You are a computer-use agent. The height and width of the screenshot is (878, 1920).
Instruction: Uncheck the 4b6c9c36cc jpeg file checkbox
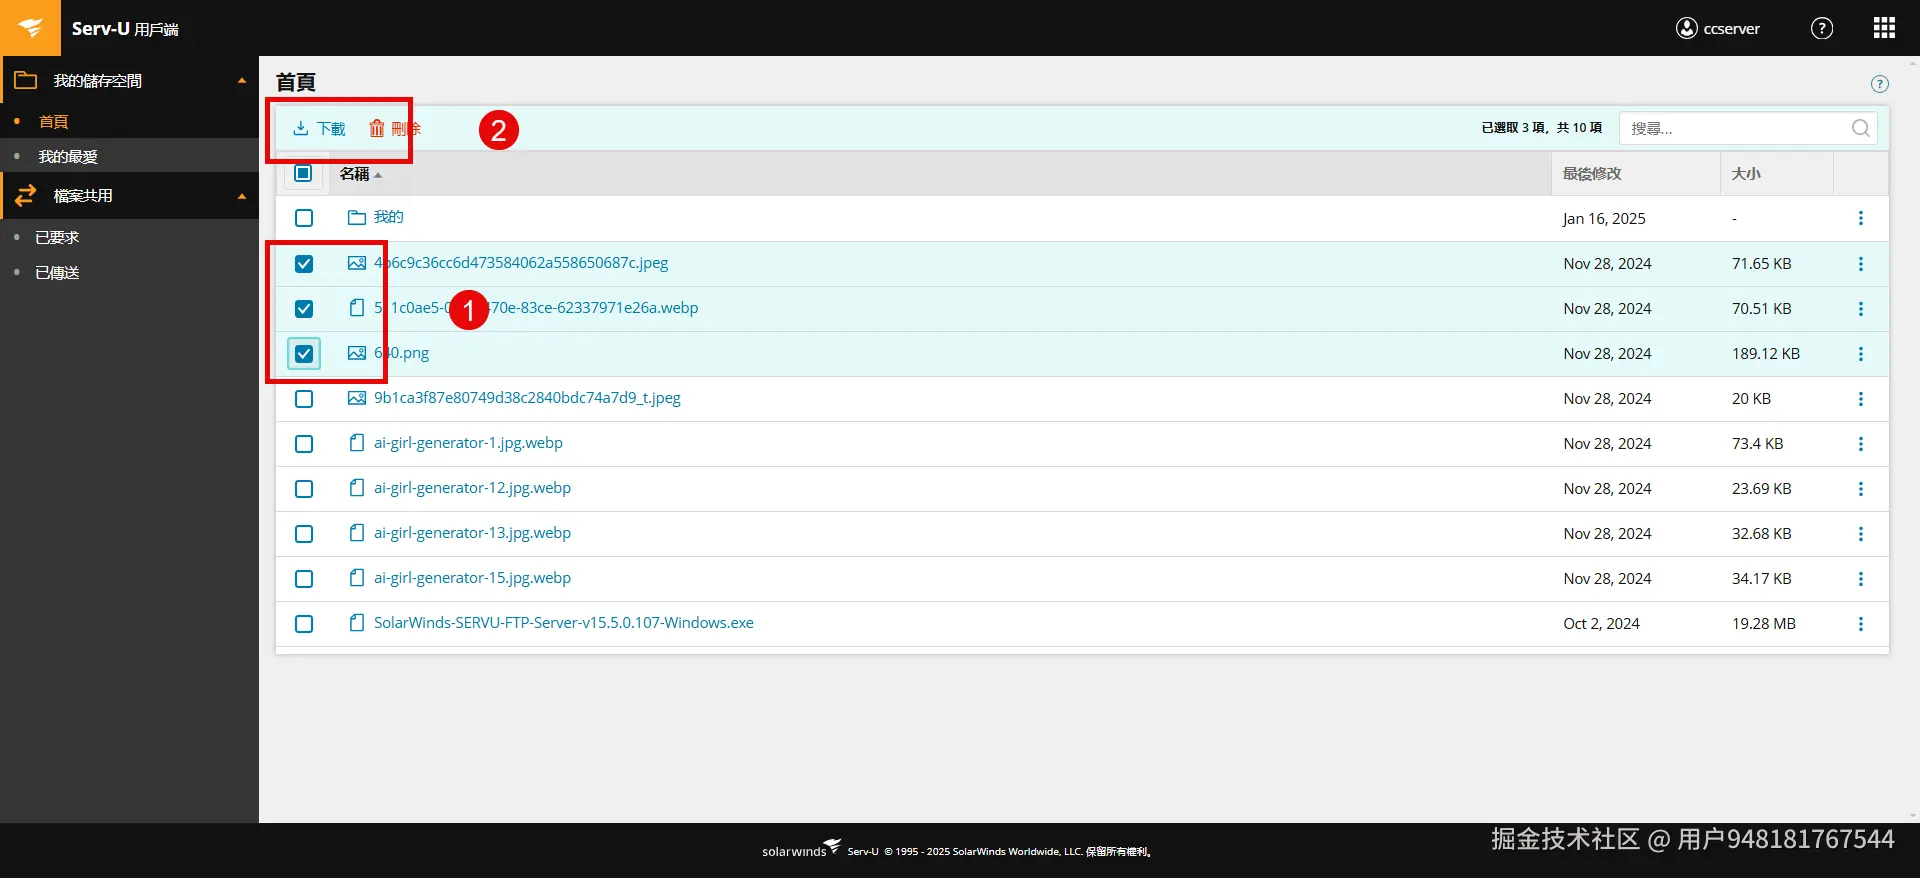pos(304,264)
